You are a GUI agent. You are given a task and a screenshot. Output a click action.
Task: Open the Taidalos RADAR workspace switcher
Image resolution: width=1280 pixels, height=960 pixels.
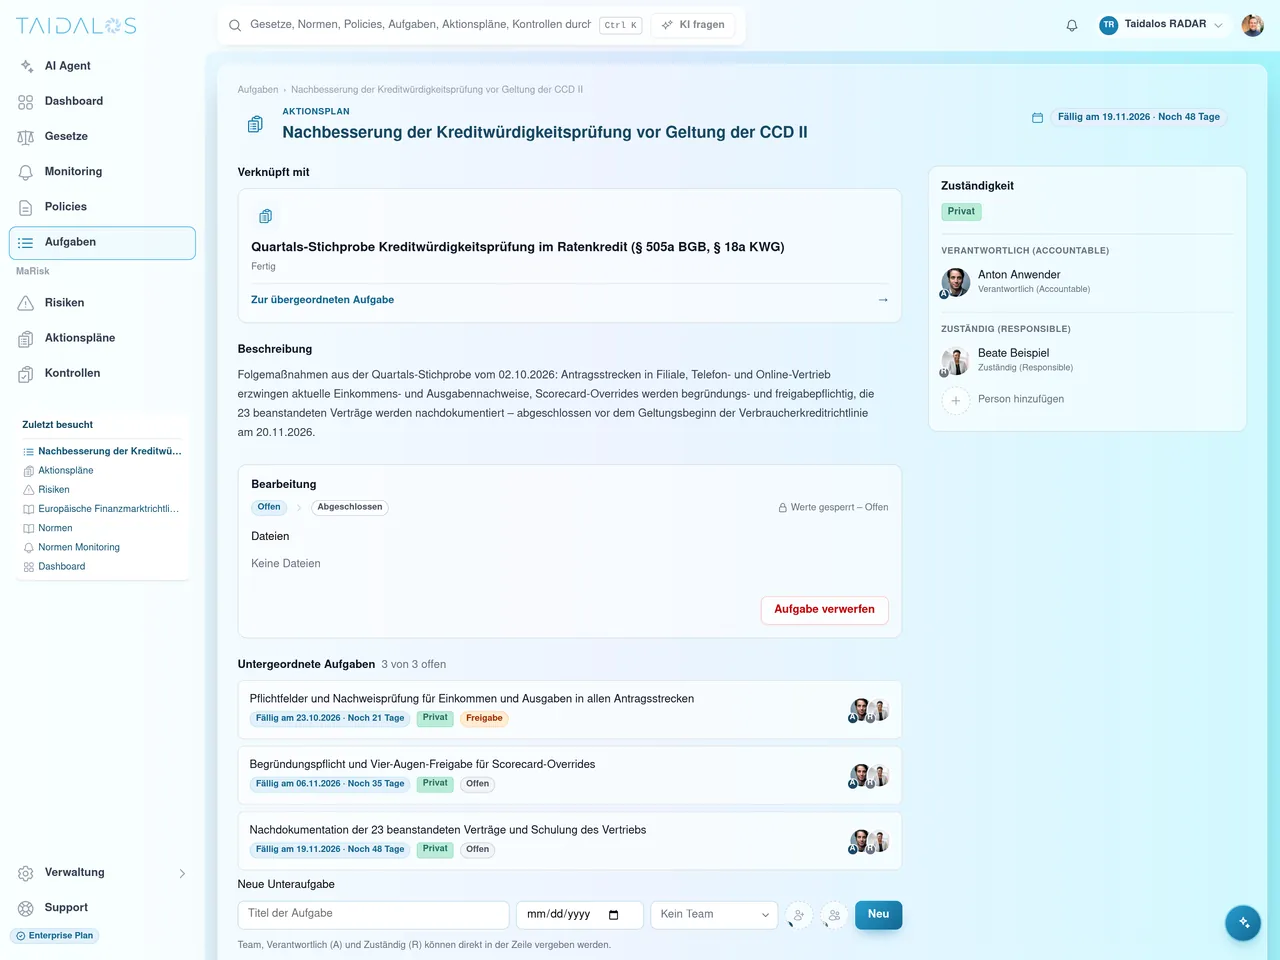tap(1161, 25)
